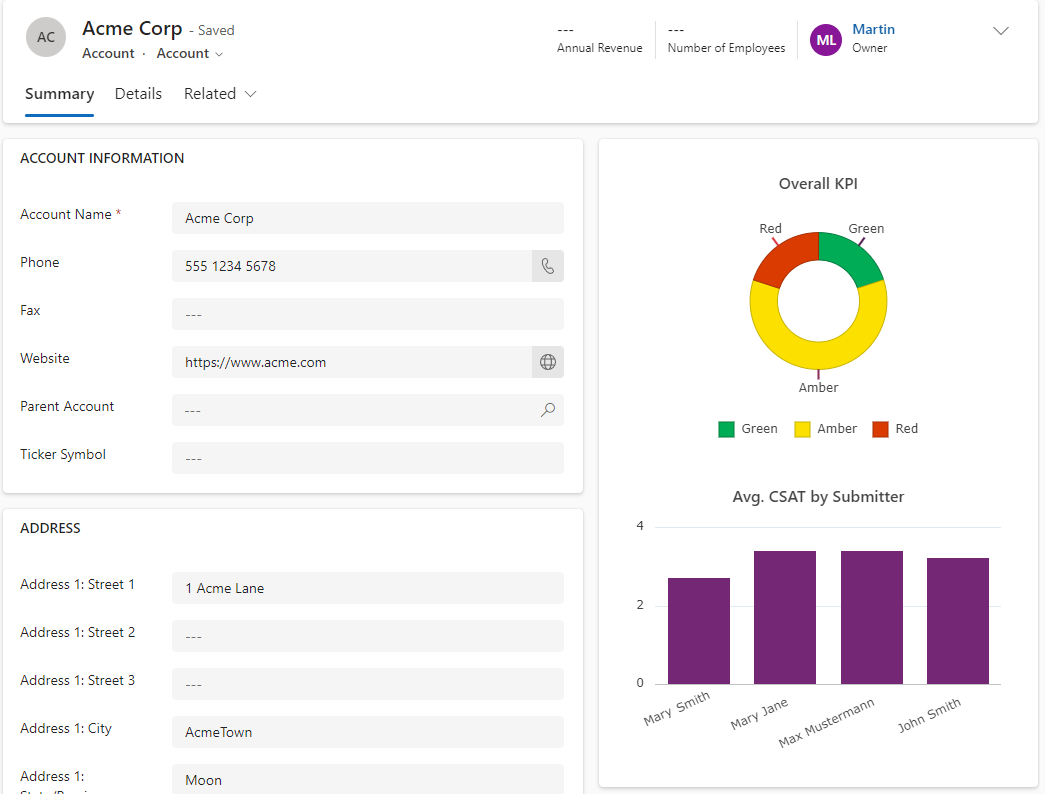Switch to the Details tab
Image resolution: width=1045 pixels, height=794 pixels.
pyautogui.click(x=138, y=94)
